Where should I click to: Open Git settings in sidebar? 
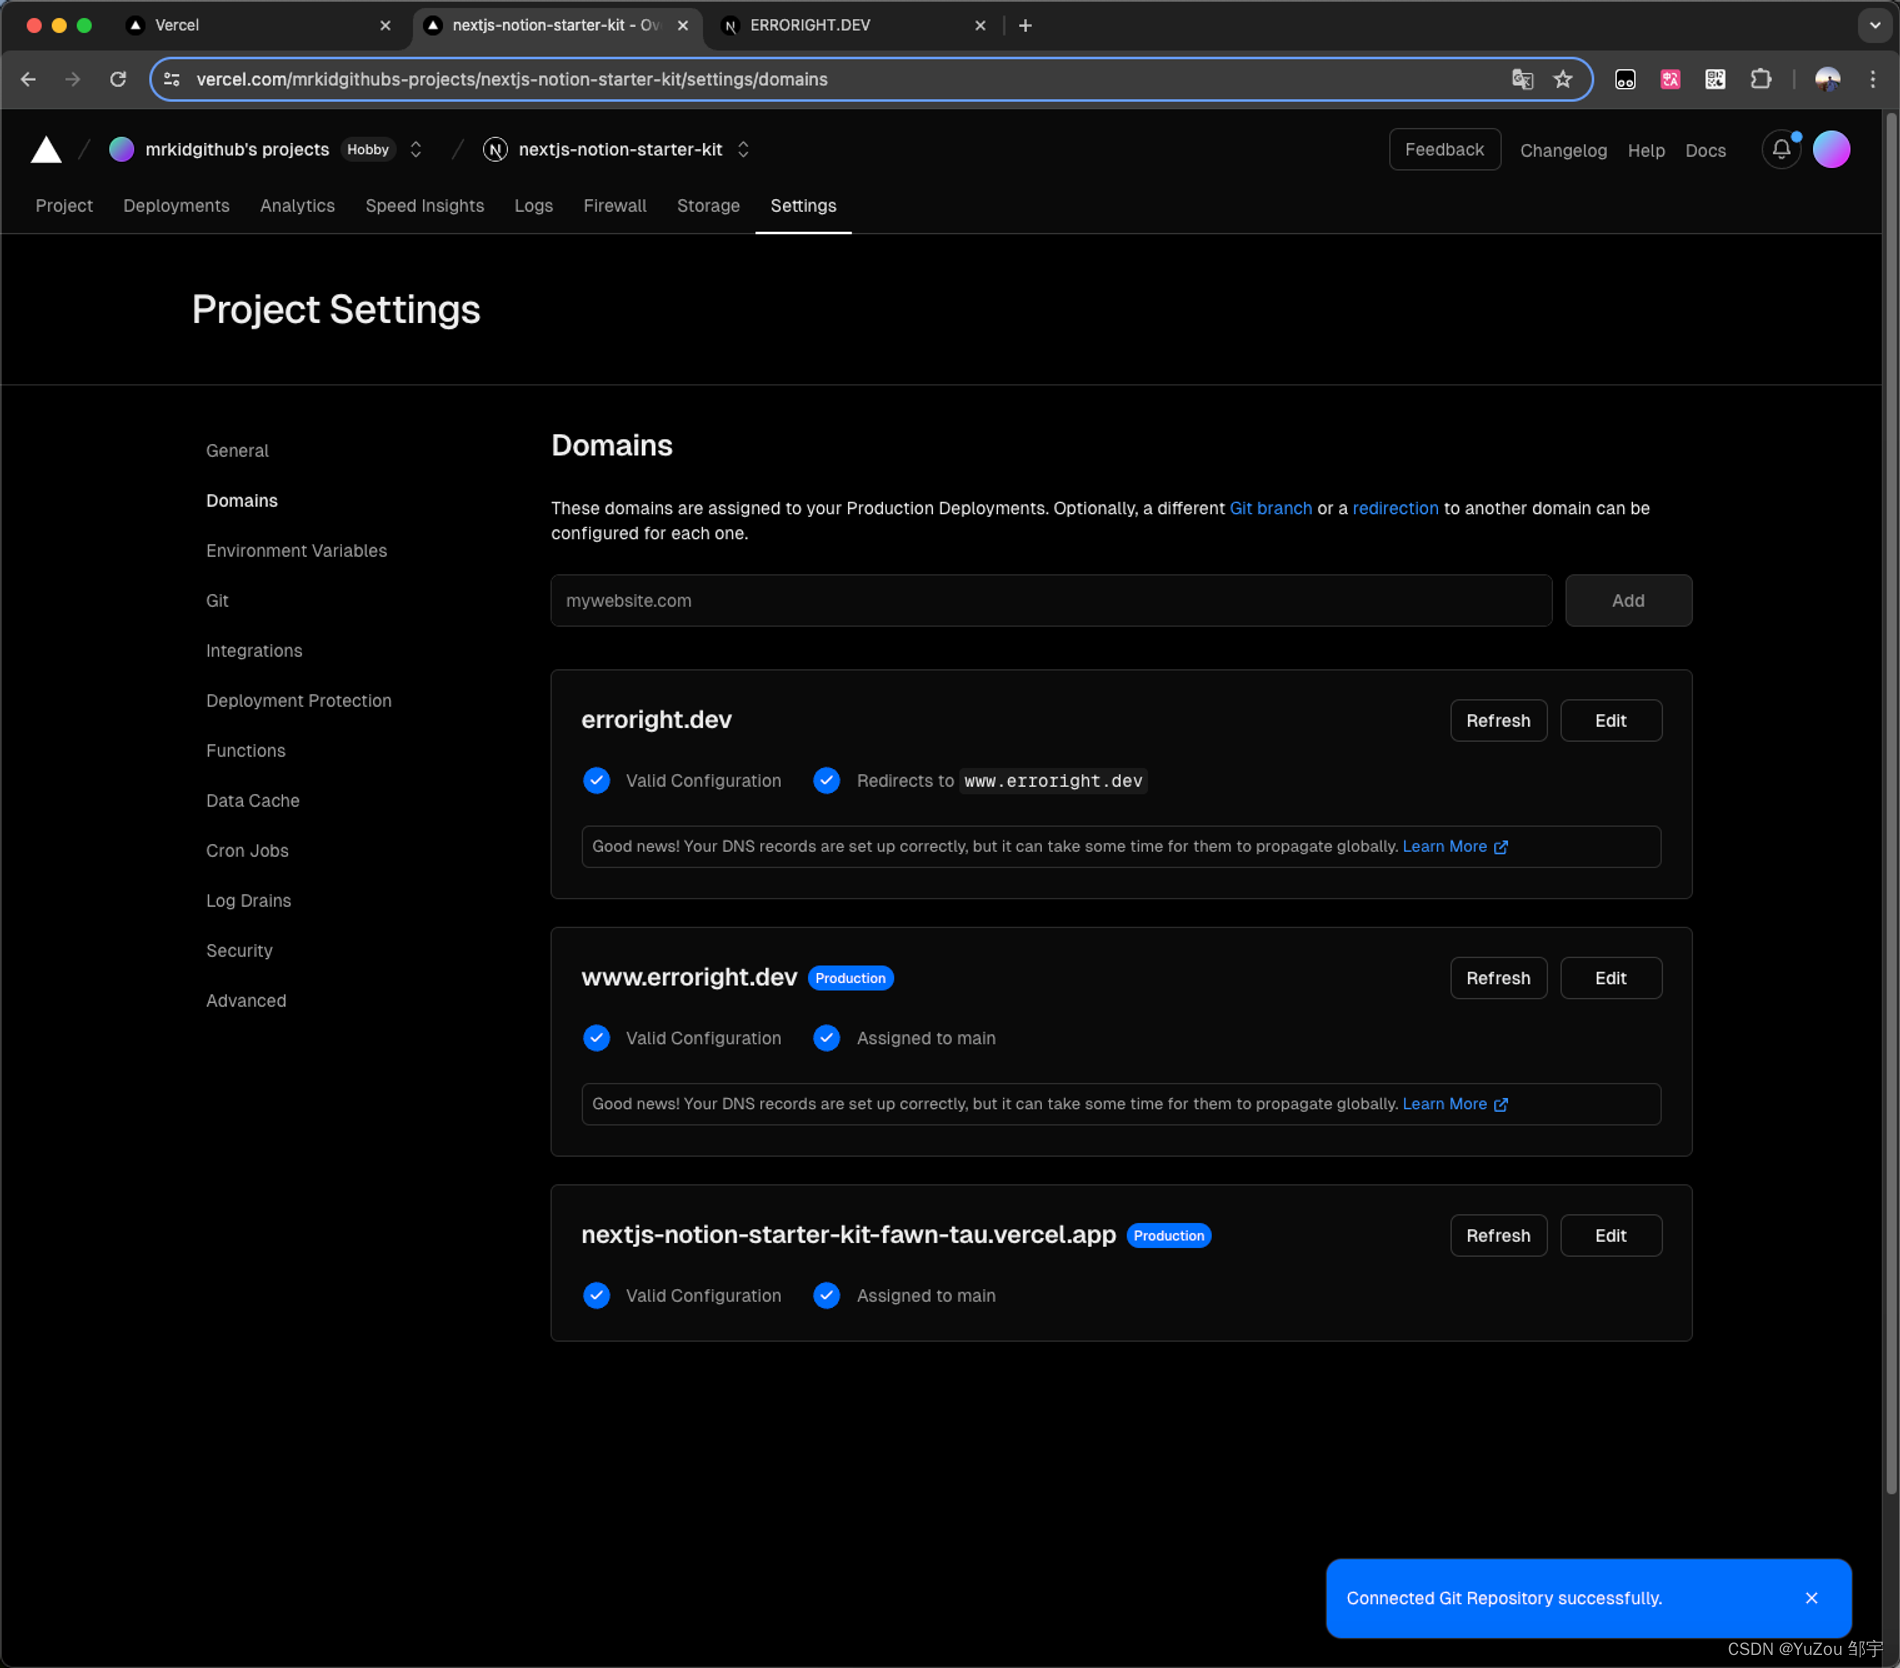tap(217, 601)
